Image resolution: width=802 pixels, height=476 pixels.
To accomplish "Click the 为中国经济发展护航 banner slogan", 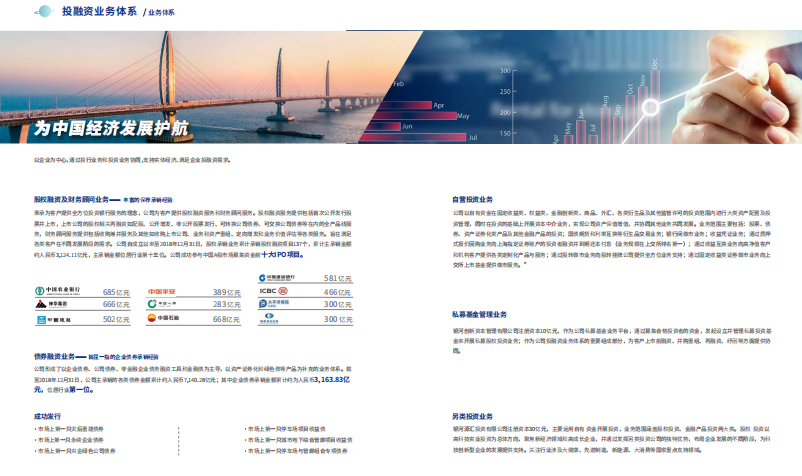I will [x=111, y=128].
